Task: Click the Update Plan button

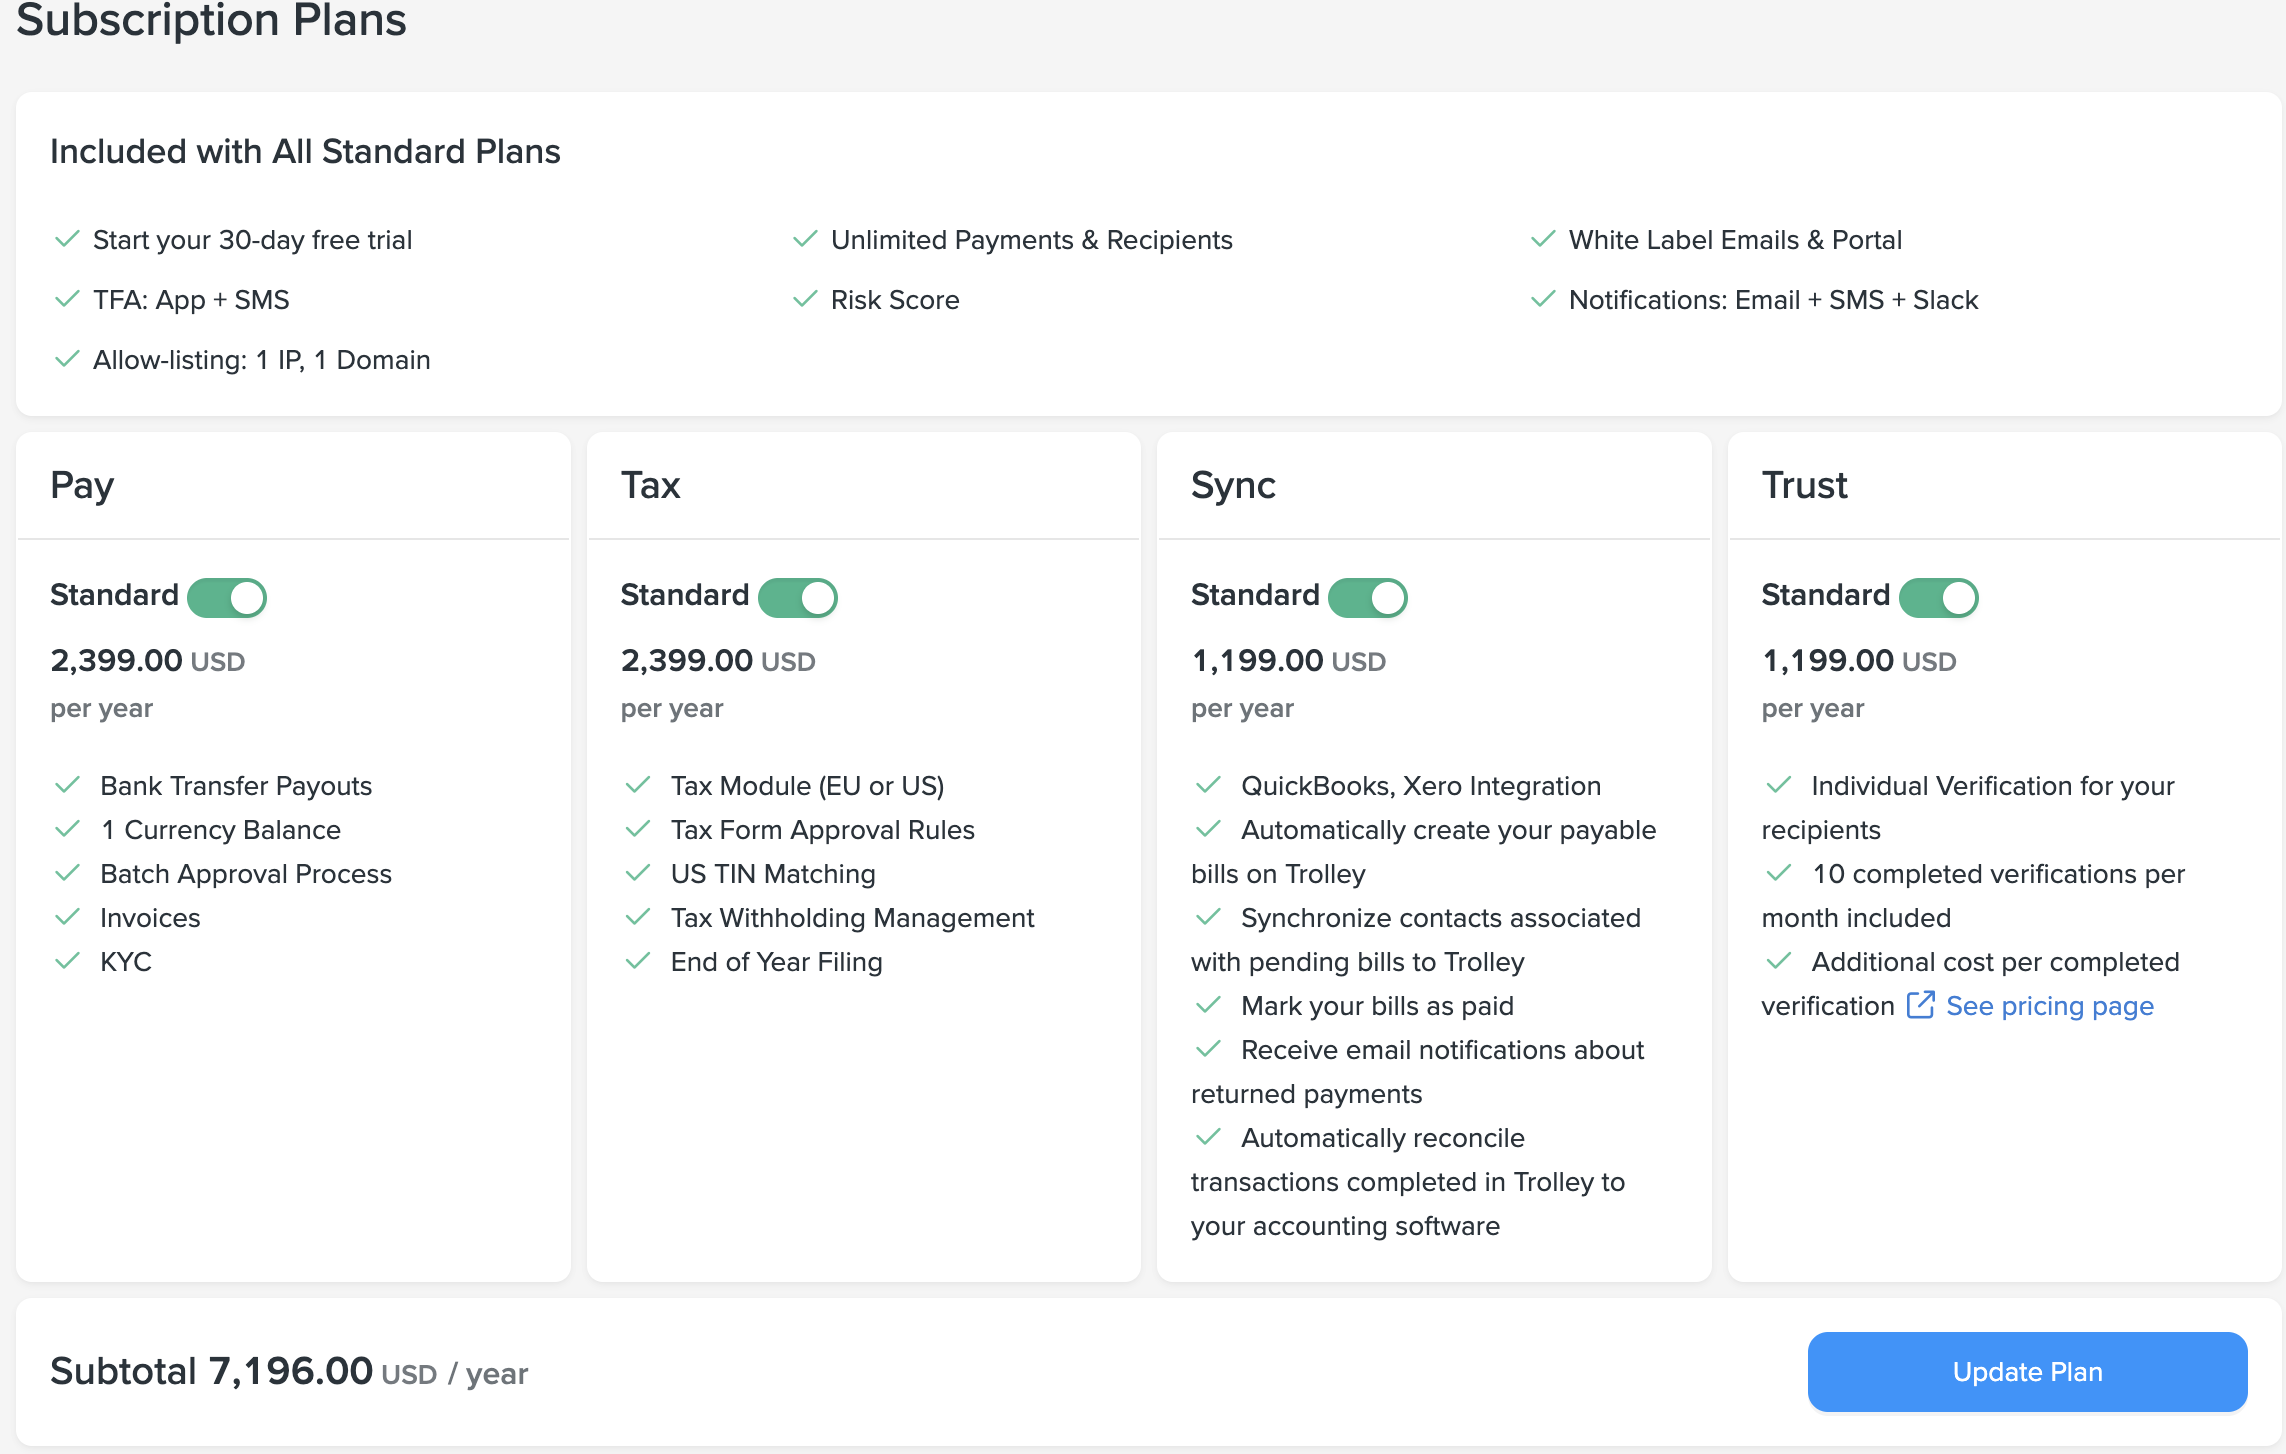Action: [x=2027, y=1372]
